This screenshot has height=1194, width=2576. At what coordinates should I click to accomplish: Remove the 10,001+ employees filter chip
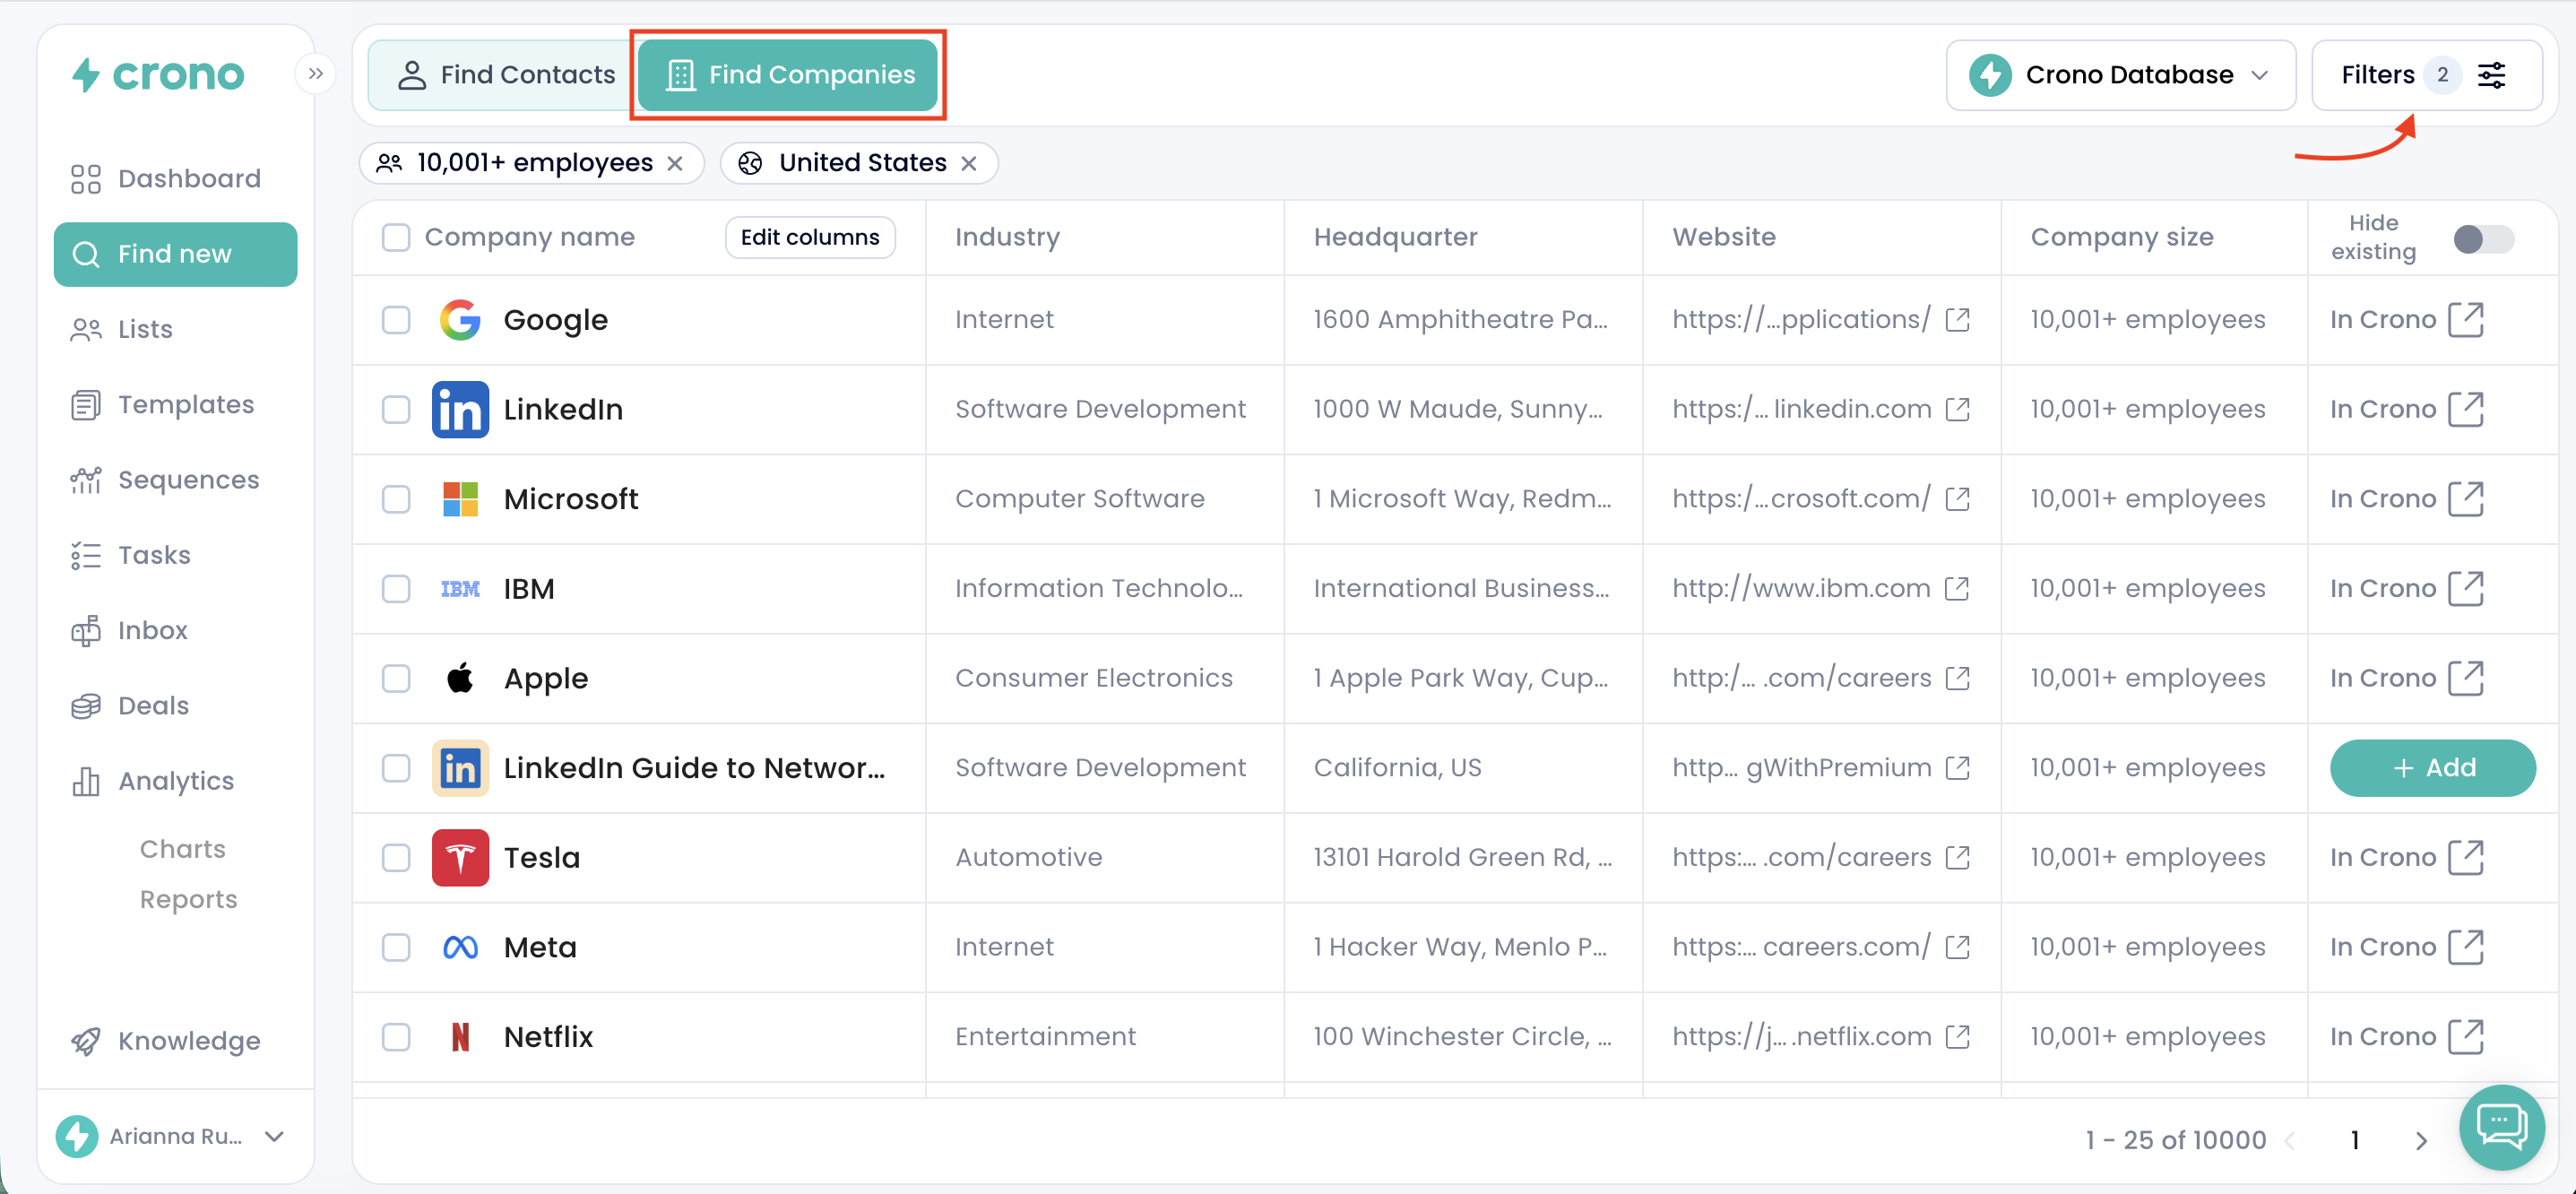pyautogui.click(x=676, y=163)
